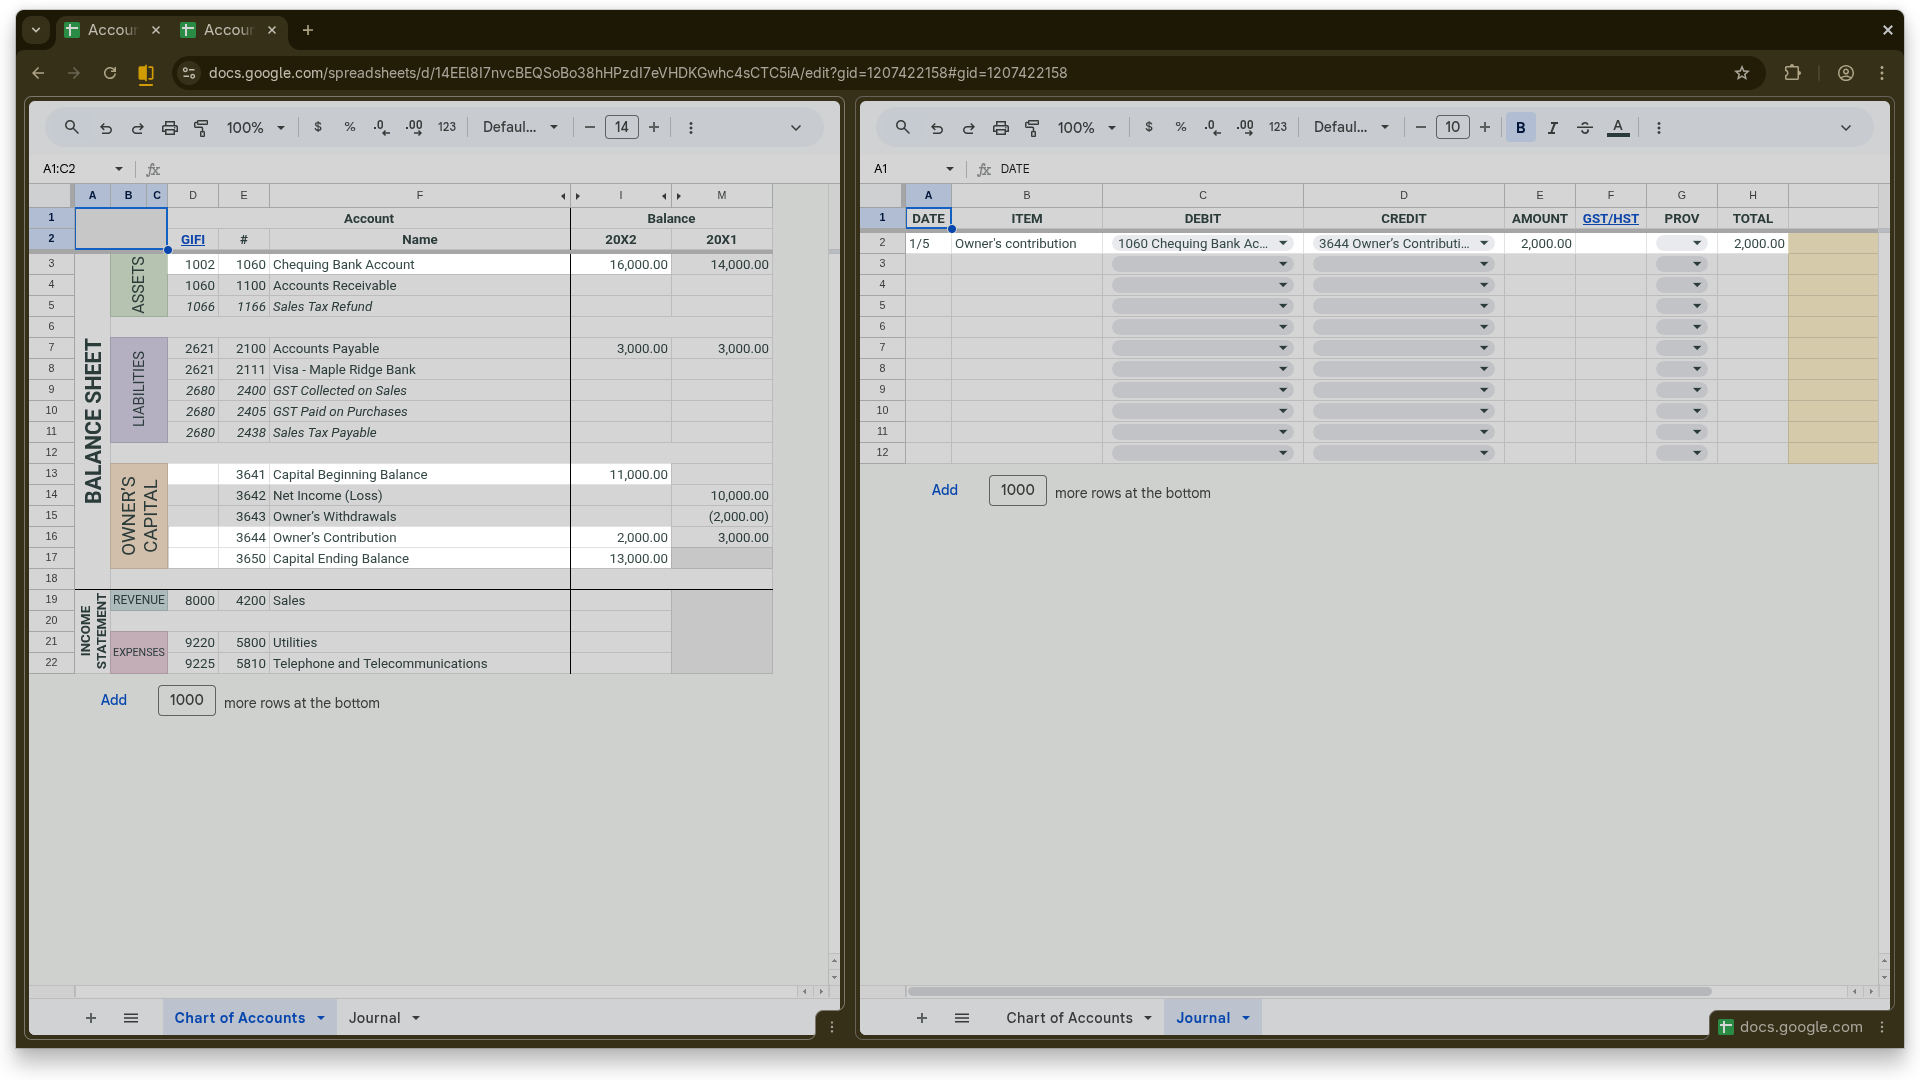Switch to Journal tab in left pane
Image resolution: width=1920 pixels, height=1080 pixels.
click(x=375, y=1017)
